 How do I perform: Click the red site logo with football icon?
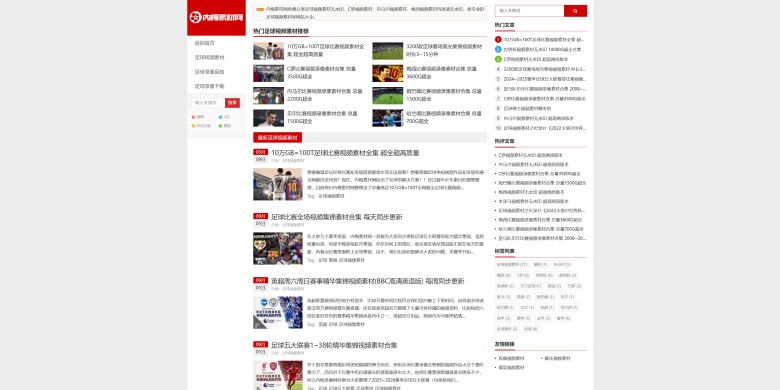216,17
